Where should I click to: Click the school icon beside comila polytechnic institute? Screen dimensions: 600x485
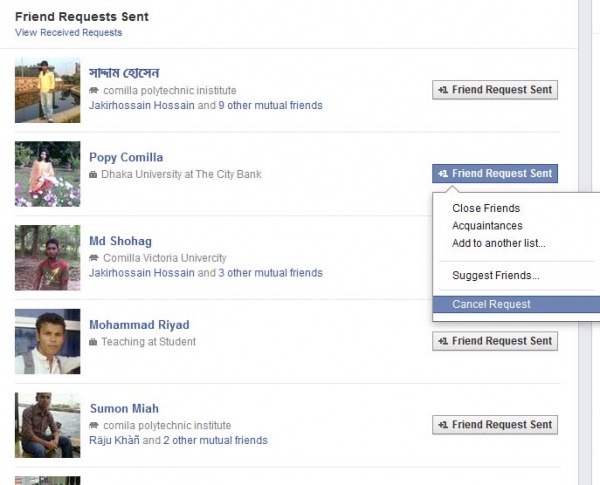pyautogui.click(x=94, y=426)
